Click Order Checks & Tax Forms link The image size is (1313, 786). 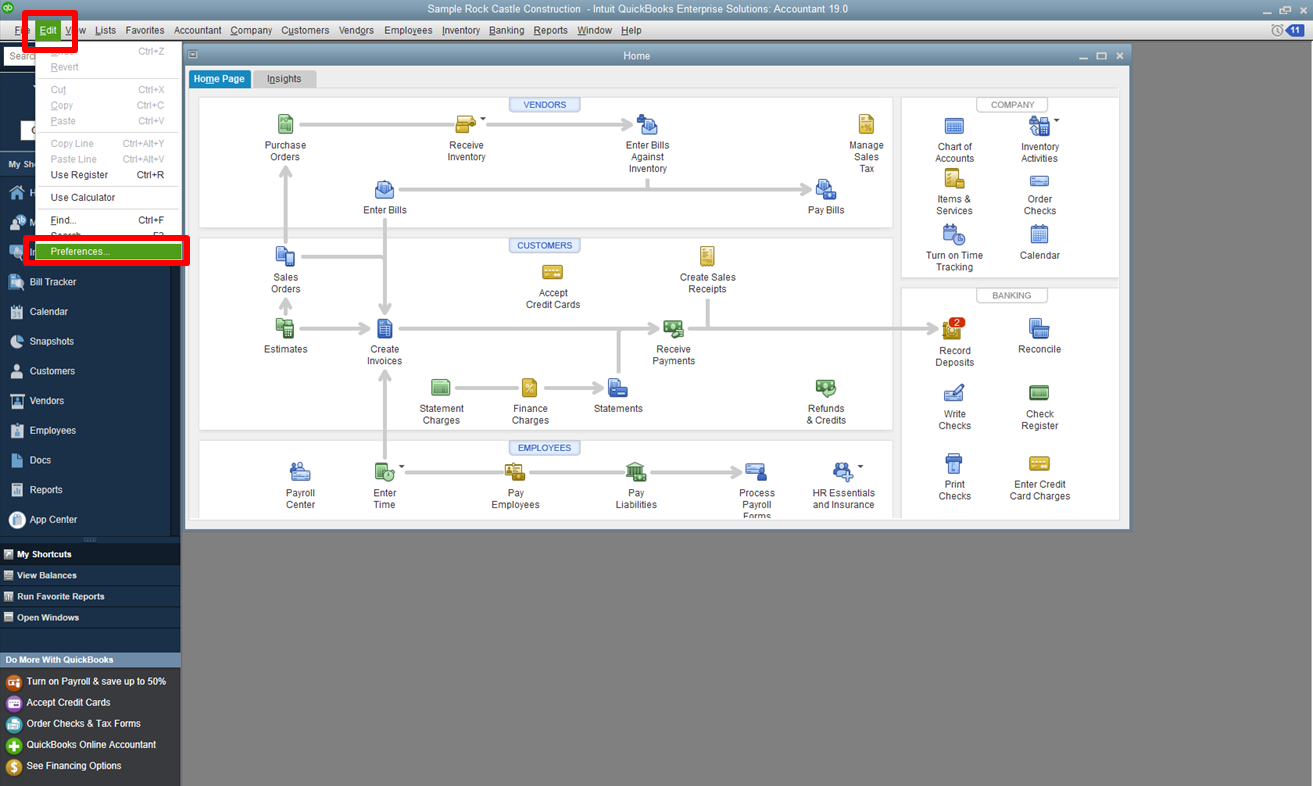[x=83, y=723]
